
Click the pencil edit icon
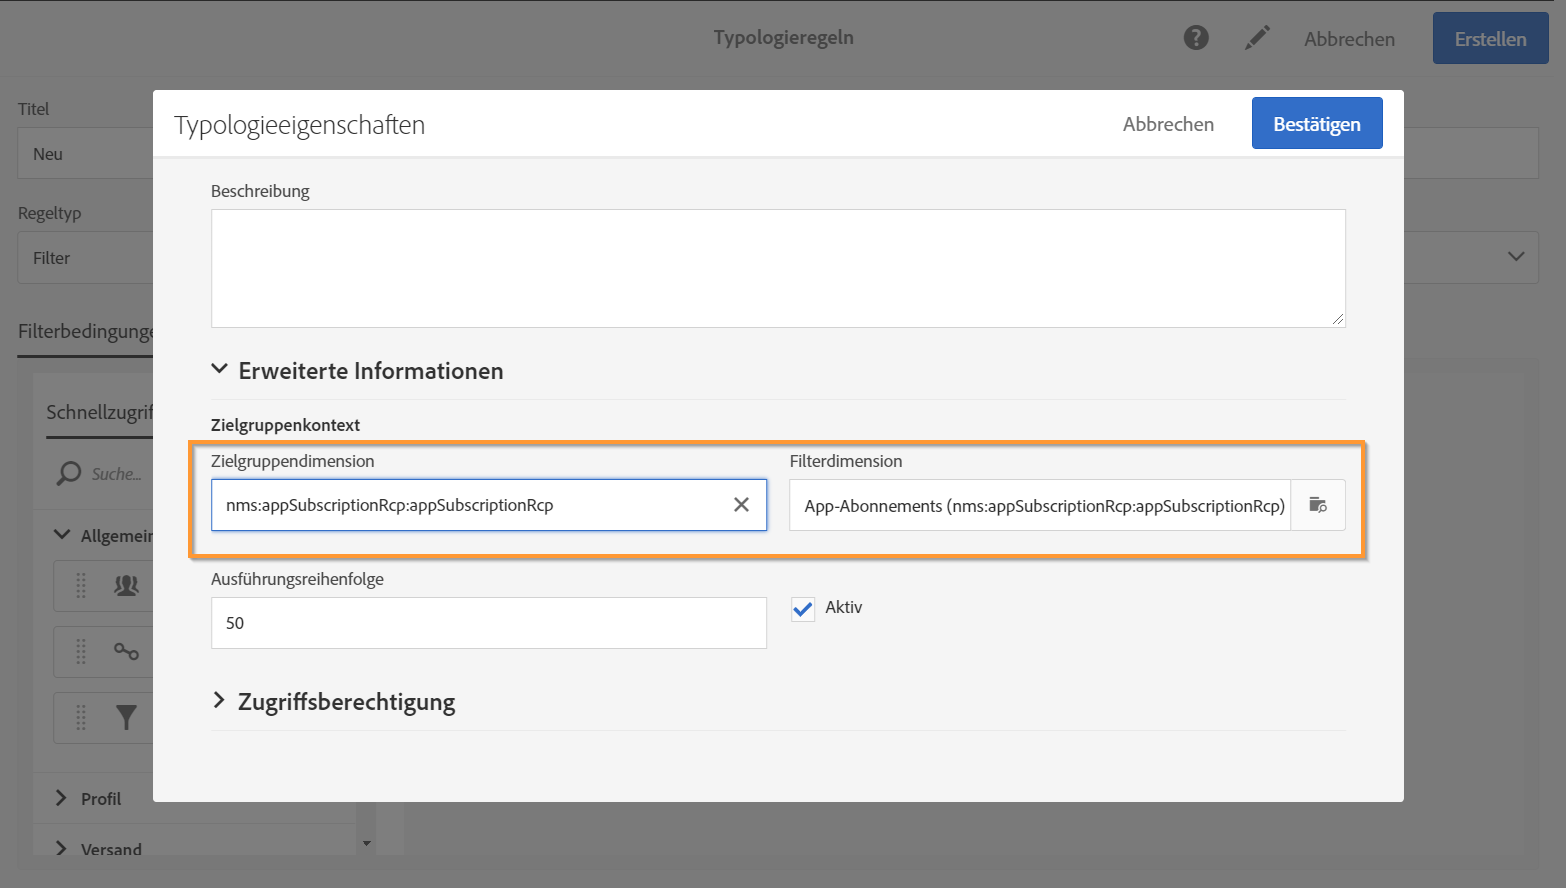click(x=1257, y=38)
